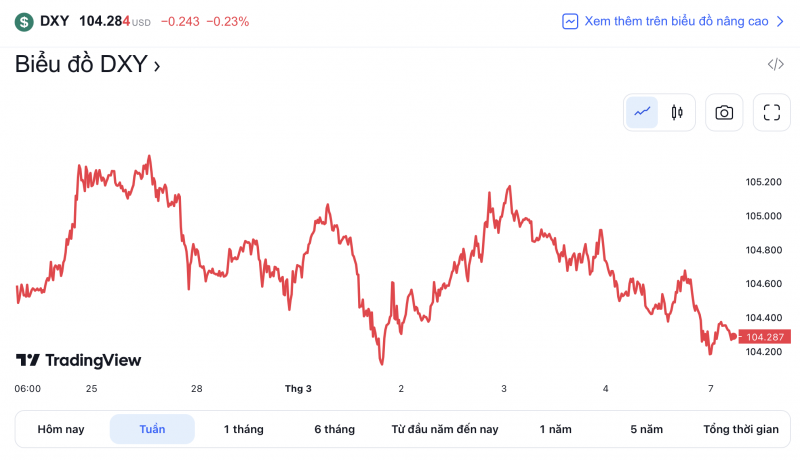Select the Tuần time range
The image size is (800, 460).
coord(152,429)
